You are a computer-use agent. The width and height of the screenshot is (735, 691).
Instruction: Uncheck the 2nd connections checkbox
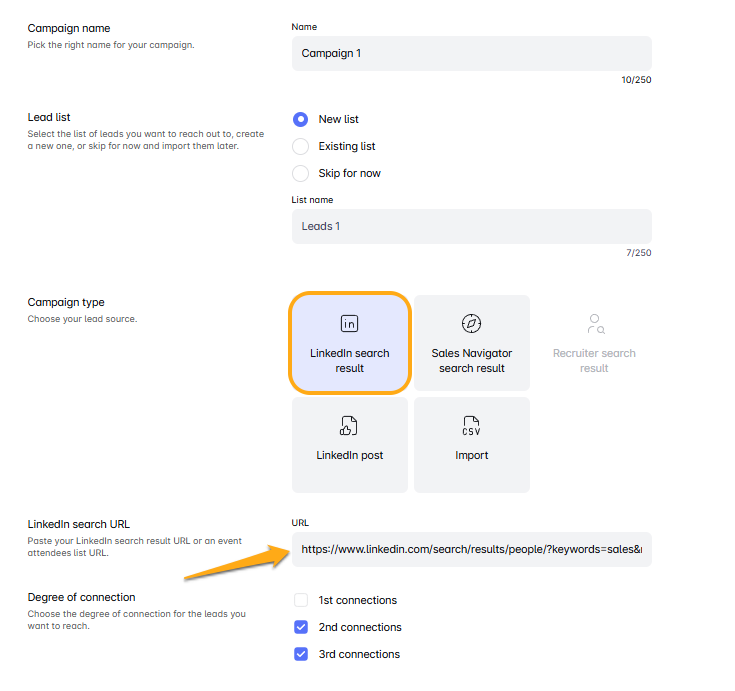[x=301, y=627]
